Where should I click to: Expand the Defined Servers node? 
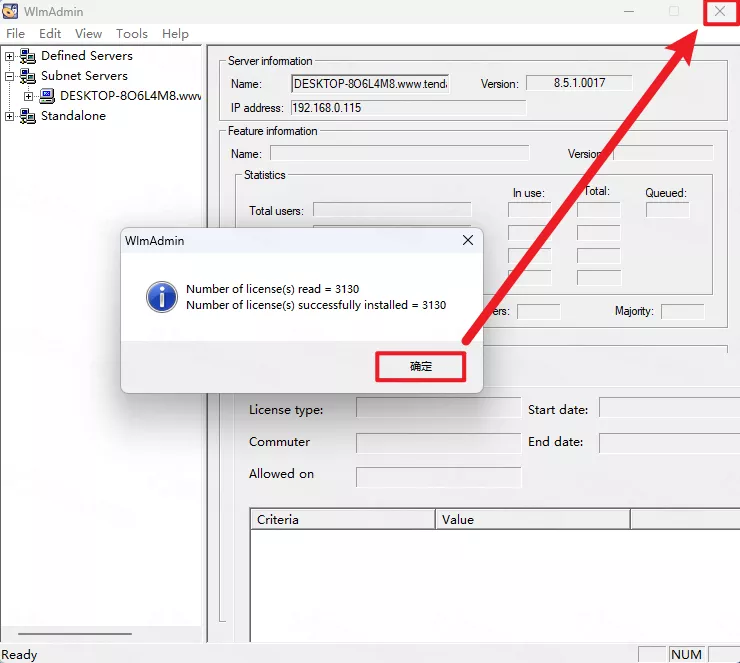click(10, 56)
